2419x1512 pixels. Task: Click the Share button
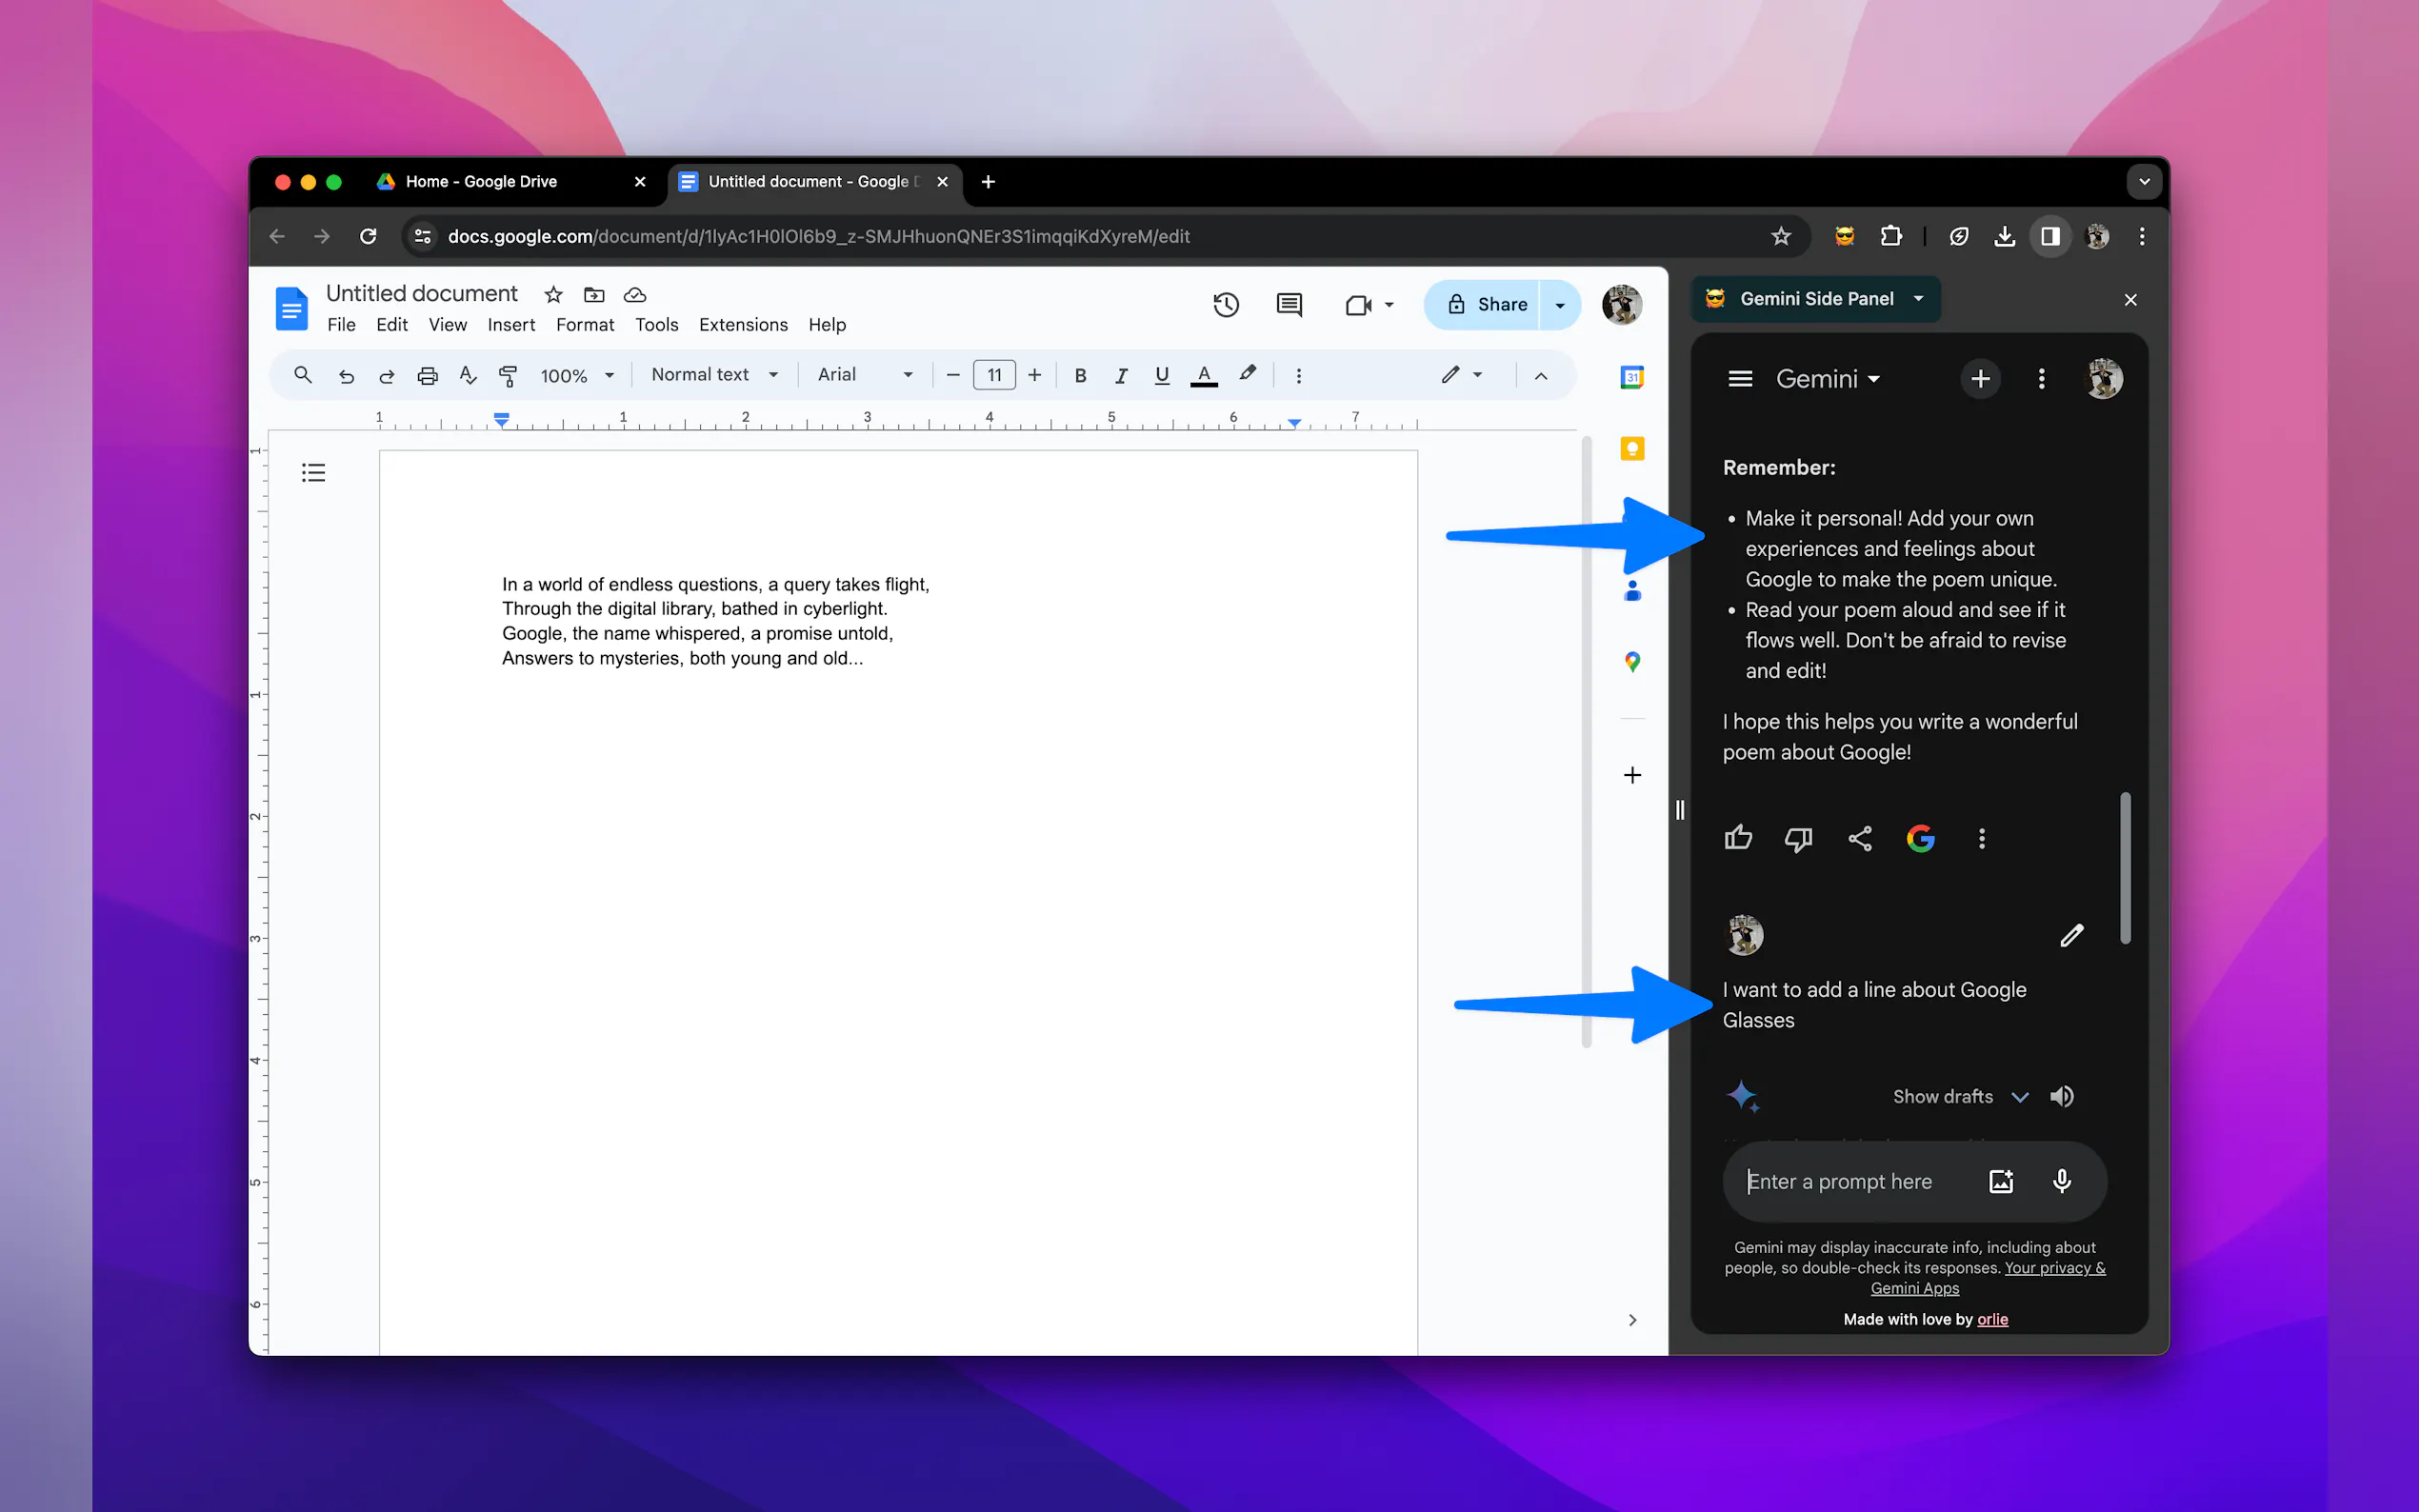[x=1487, y=305]
